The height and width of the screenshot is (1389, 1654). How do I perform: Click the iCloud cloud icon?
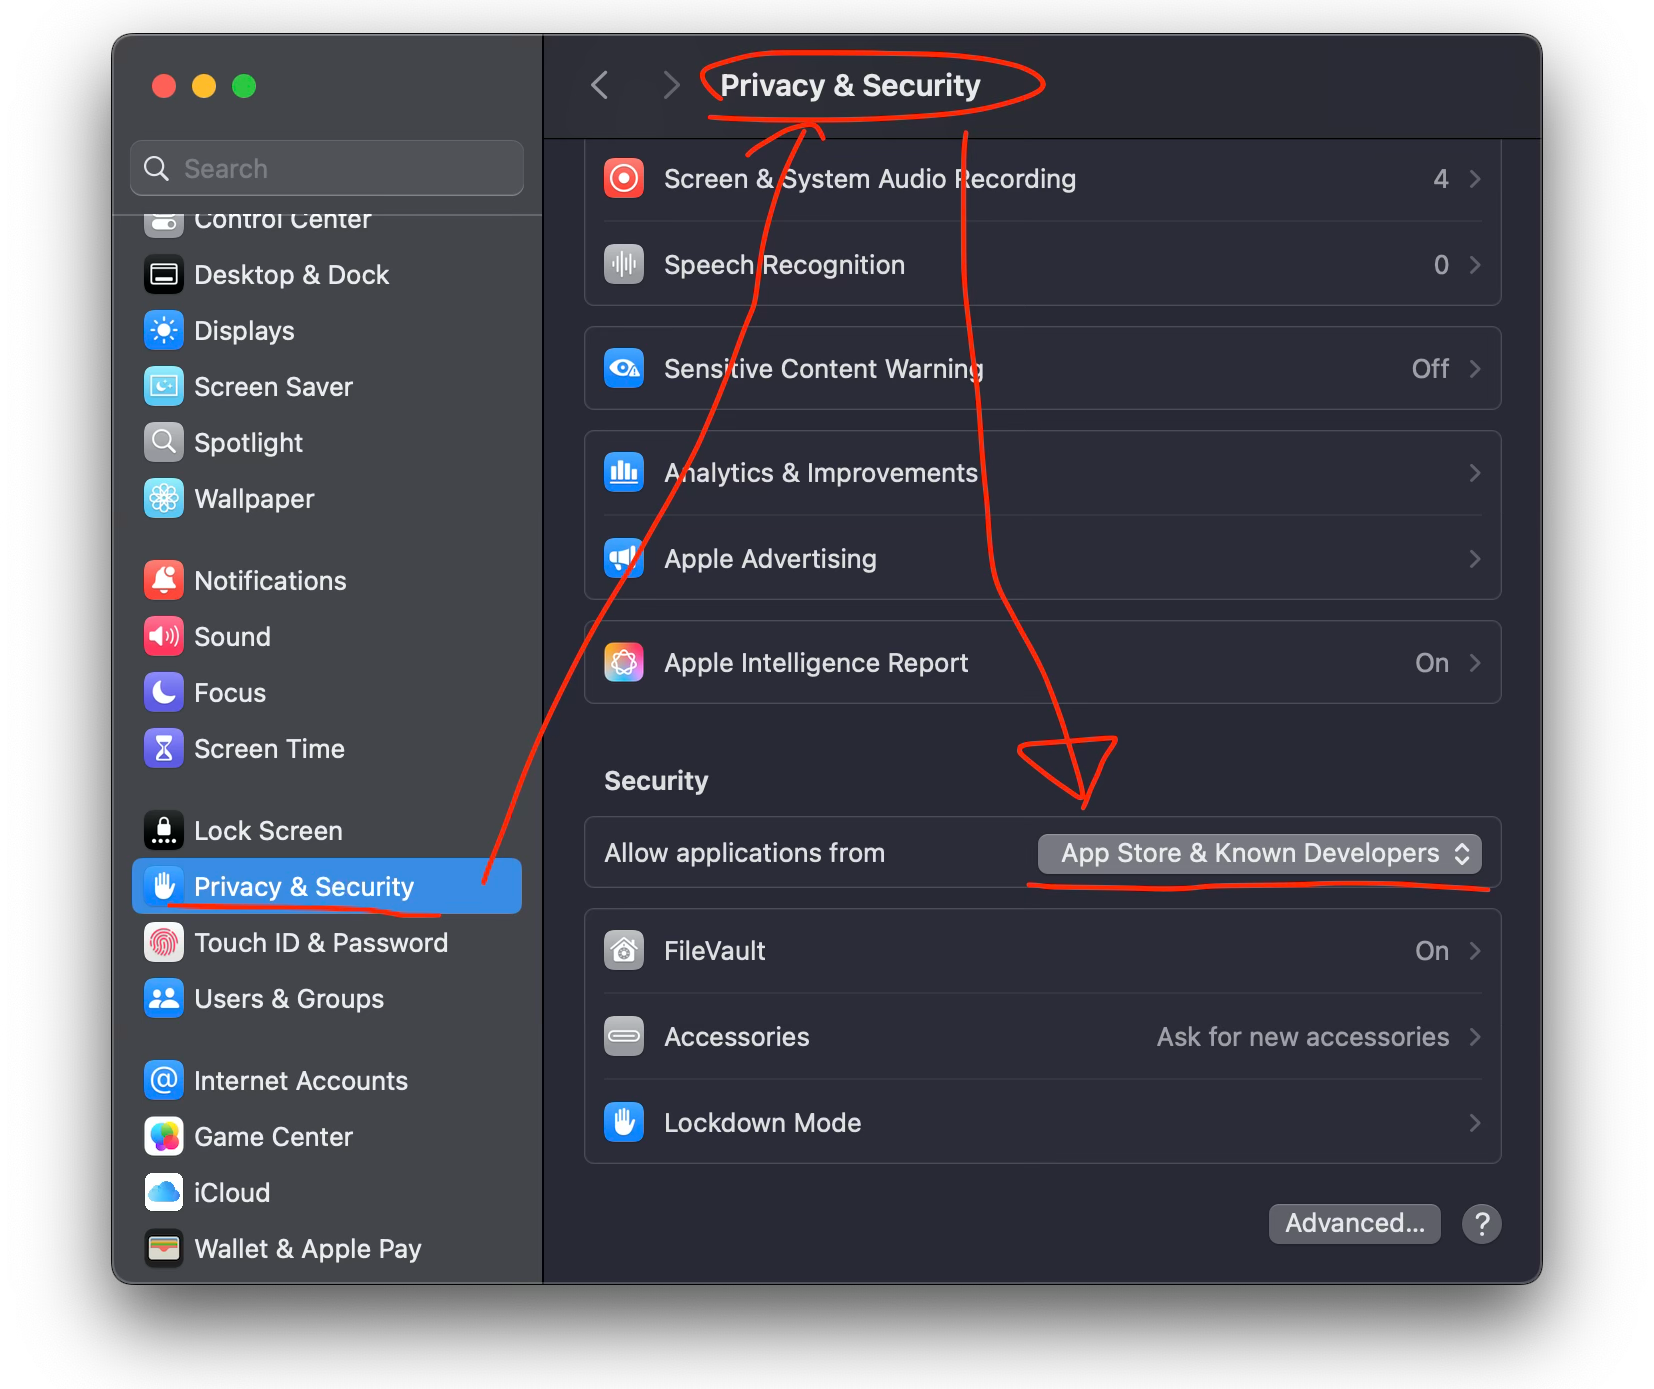pos(164,1193)
